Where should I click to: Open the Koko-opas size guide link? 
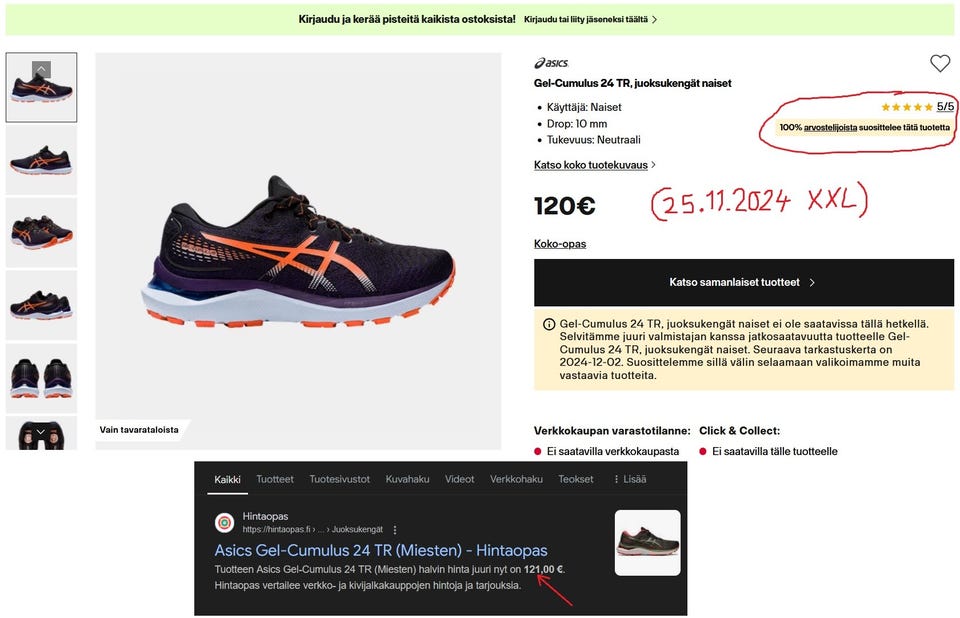pos(560,244)
